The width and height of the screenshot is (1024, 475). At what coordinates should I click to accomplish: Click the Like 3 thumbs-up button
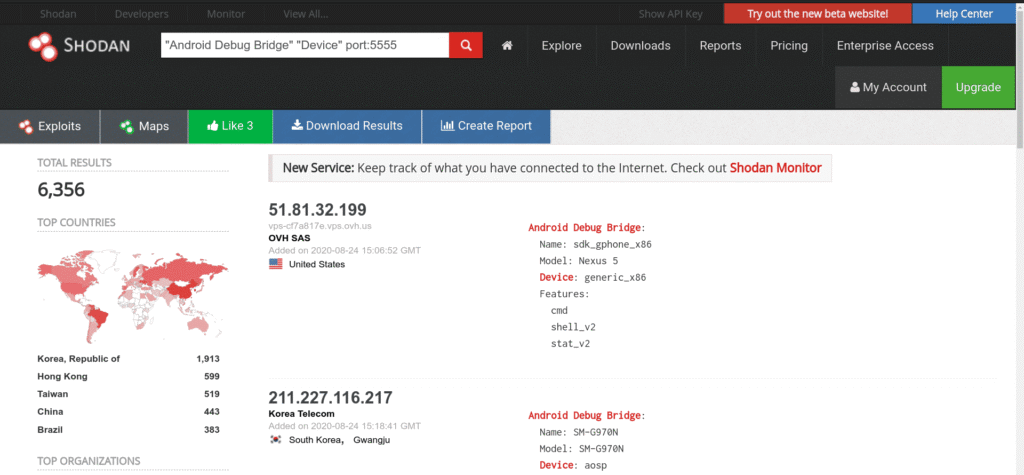tap(230, 126)
